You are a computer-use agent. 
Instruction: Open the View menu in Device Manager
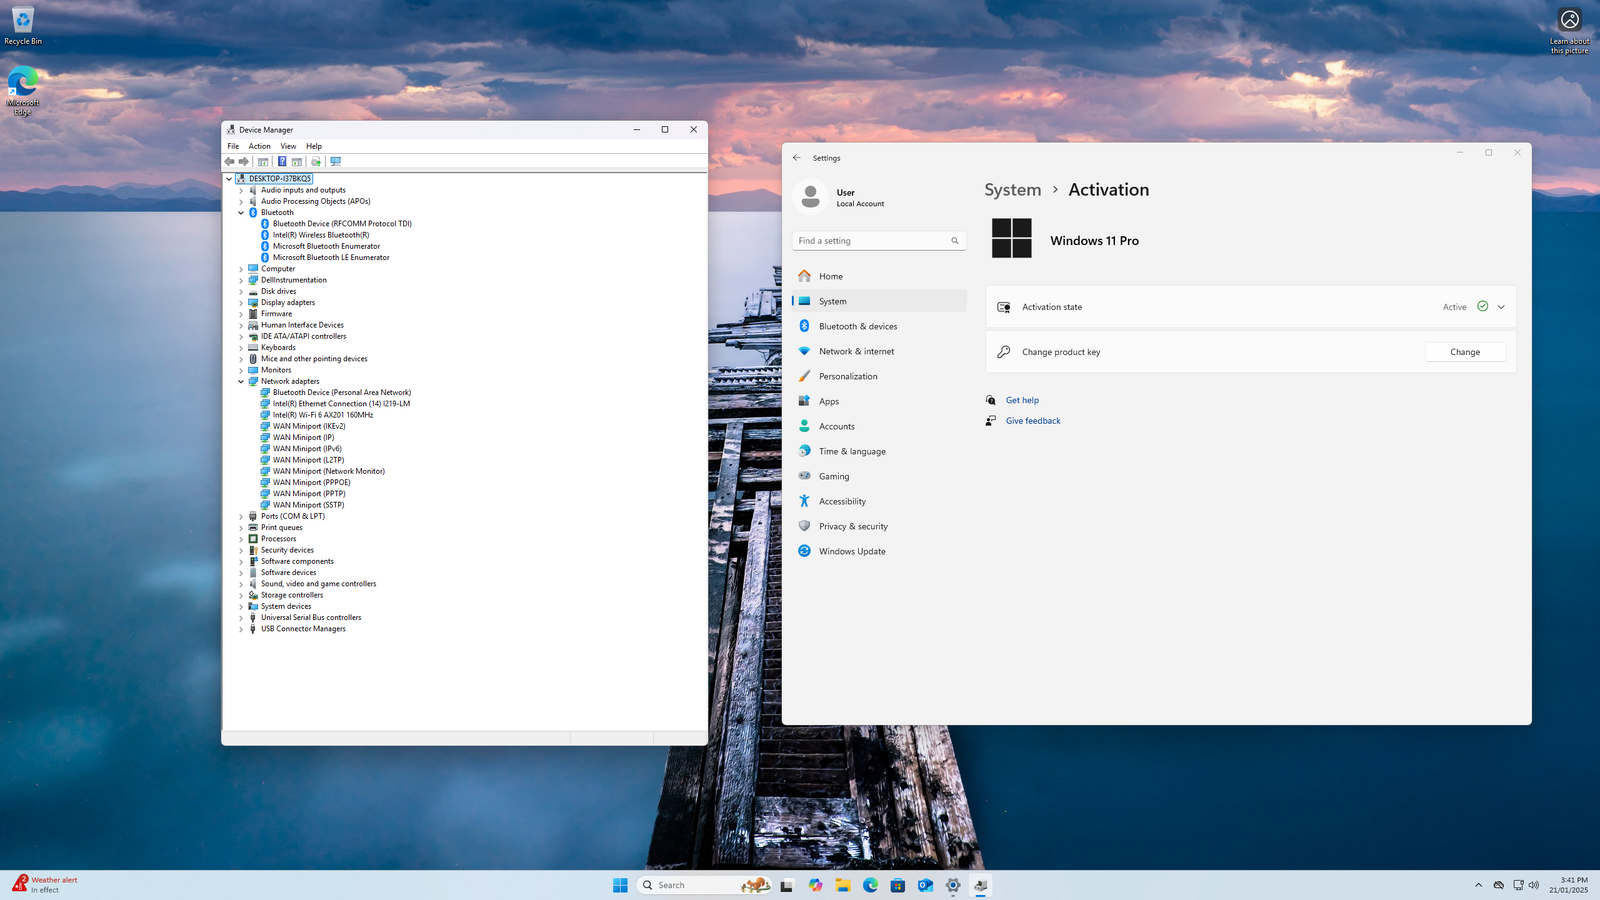(288, 146)
